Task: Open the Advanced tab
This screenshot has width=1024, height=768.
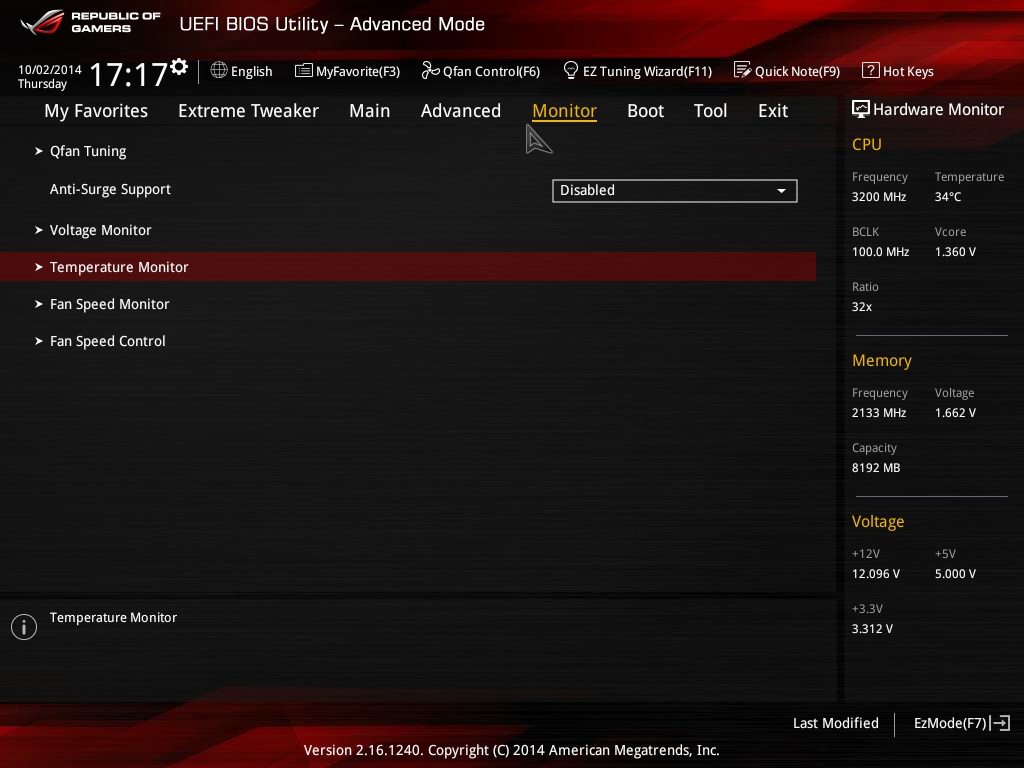Action: [x=460, y=111]
